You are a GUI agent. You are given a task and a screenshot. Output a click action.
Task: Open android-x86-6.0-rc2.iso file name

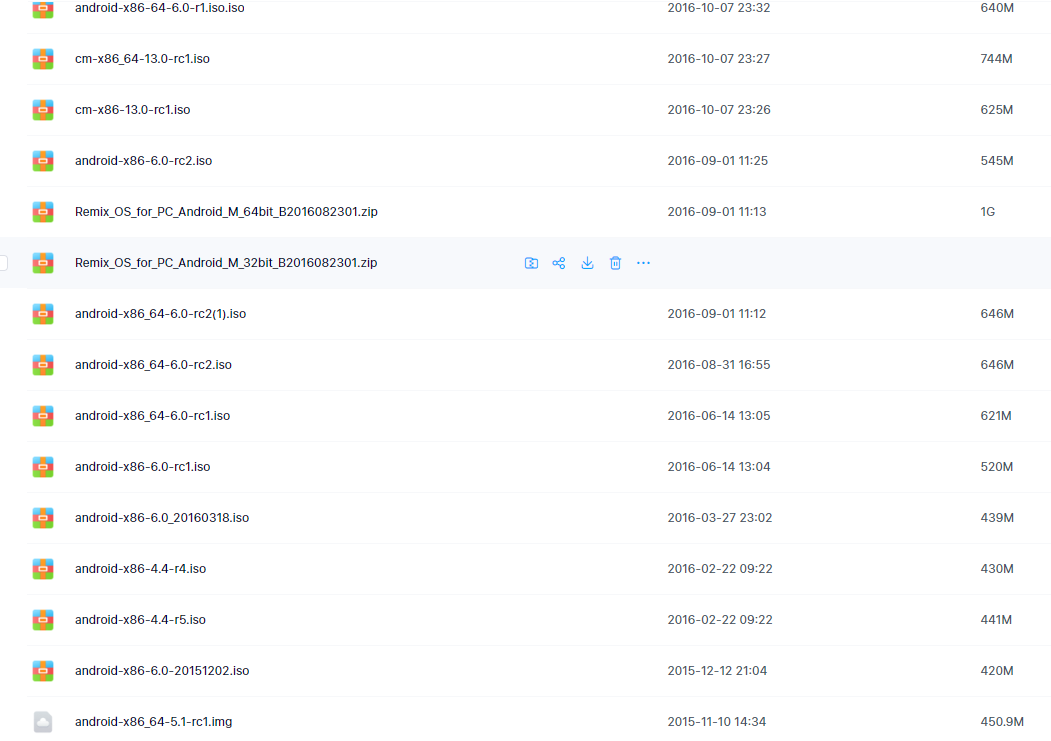tap(143, 161)
